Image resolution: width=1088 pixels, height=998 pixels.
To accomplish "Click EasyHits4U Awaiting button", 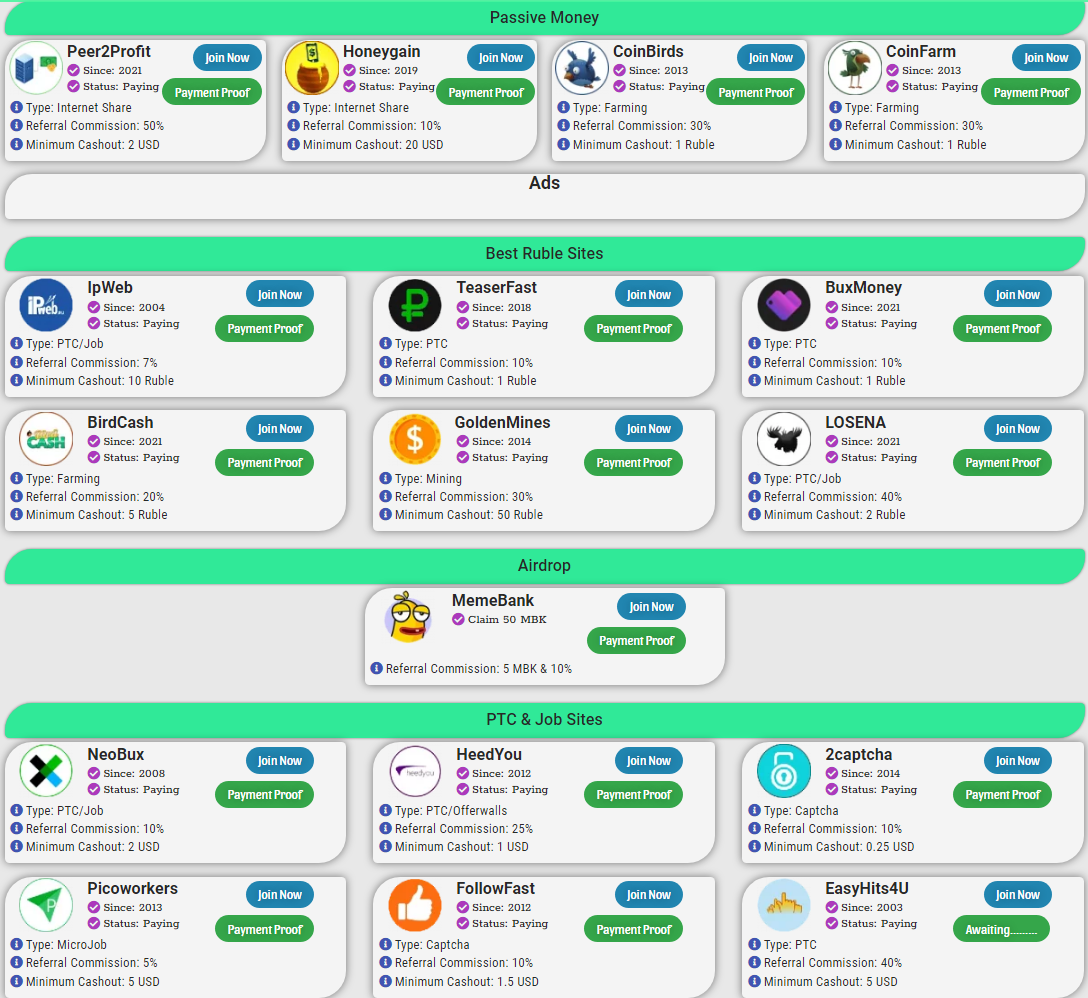I will 1001,929.
